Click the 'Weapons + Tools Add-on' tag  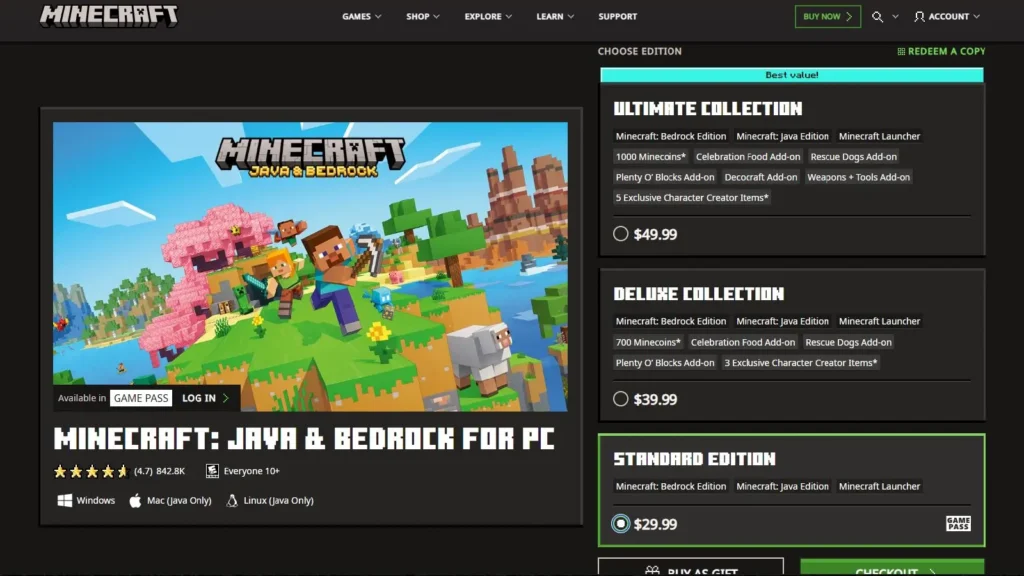point(858,177)
